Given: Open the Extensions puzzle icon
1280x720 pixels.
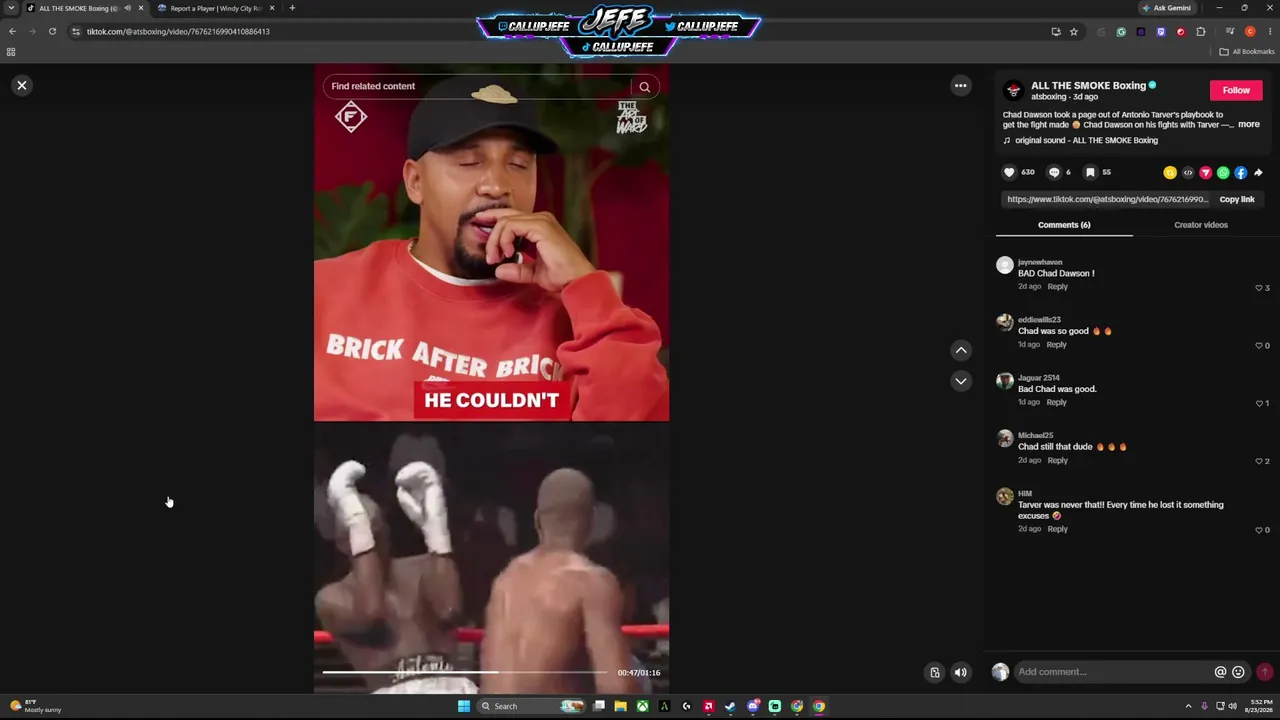Looking at the screenshot, I should tap(1201, 31).
